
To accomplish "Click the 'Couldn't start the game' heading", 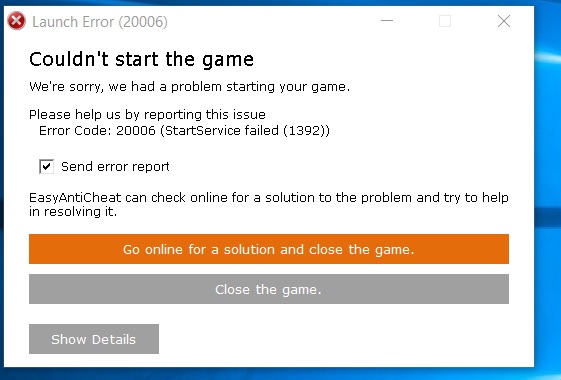I will coord(142,59).
